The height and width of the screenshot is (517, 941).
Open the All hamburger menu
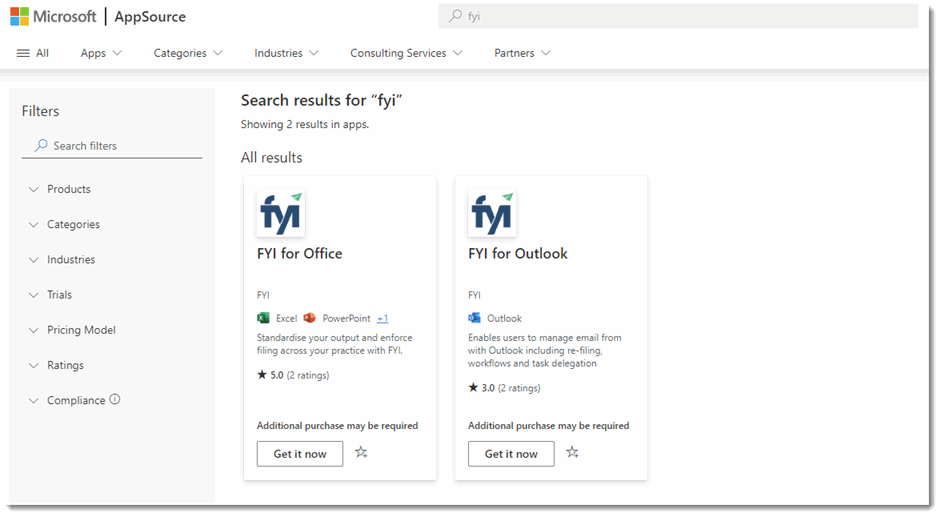click(x=32, y=53)
